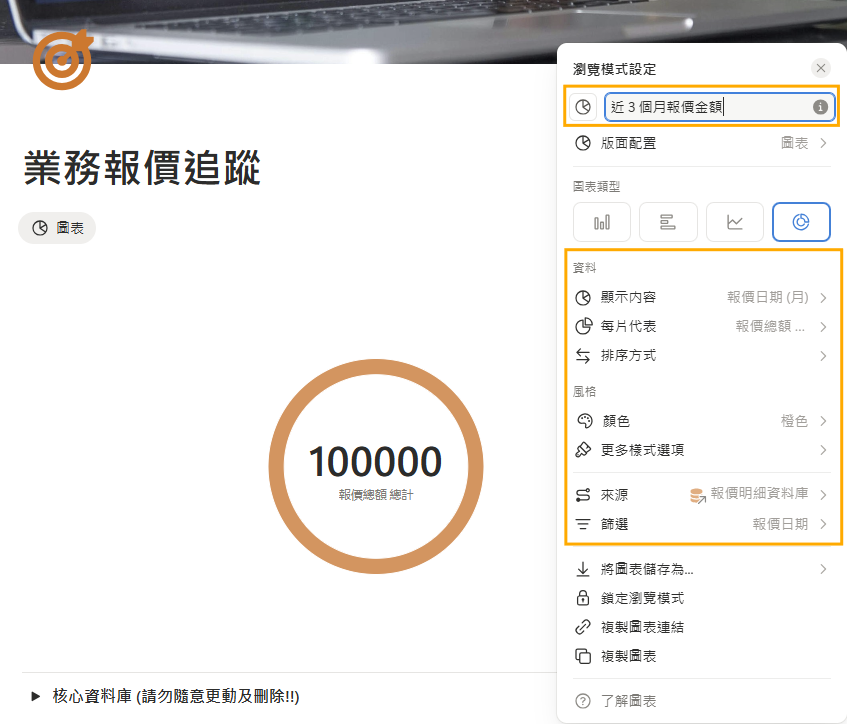Click the view icon beside name field
The height and width of the screenshot is (724, 847).
(x=583, y=107)
